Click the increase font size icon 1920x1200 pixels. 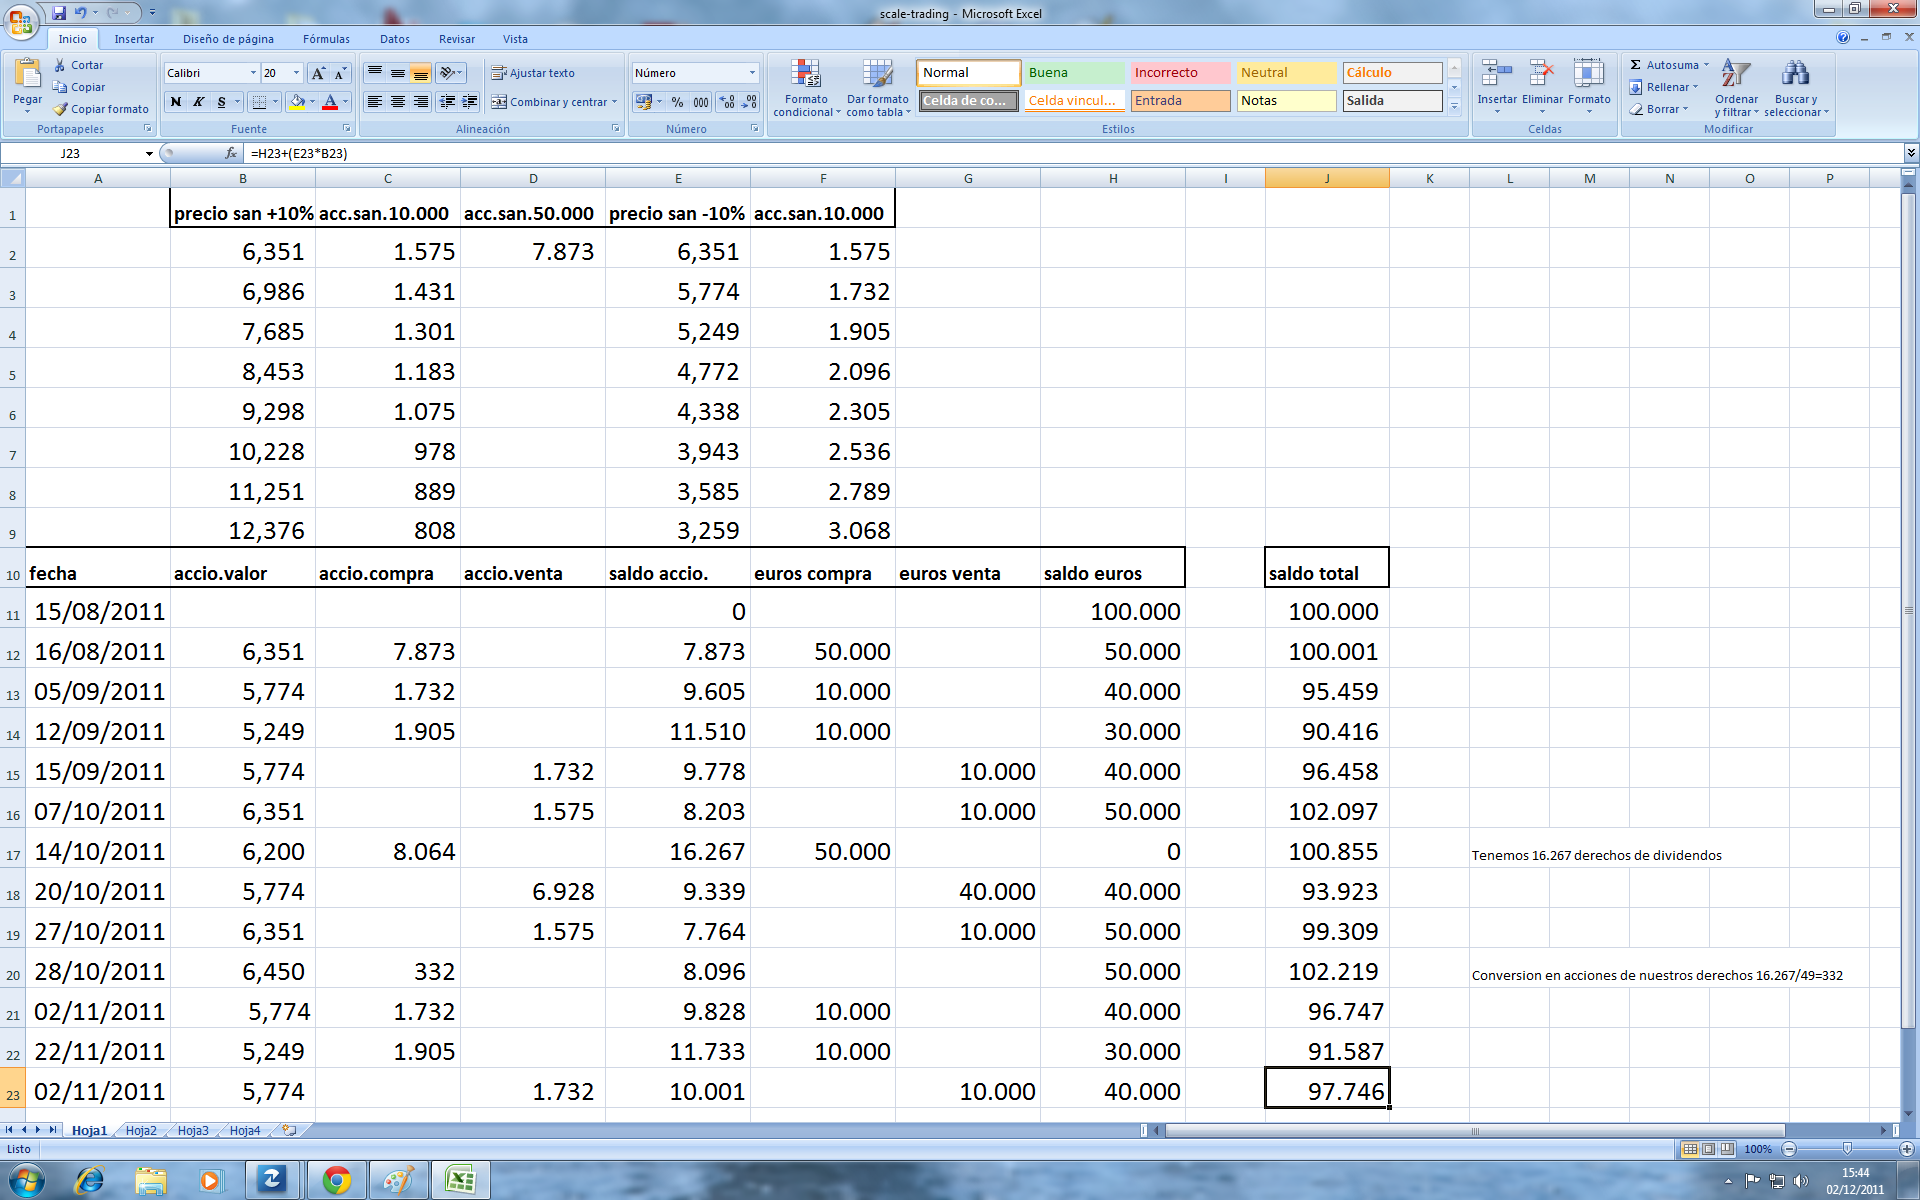point(318,73)
